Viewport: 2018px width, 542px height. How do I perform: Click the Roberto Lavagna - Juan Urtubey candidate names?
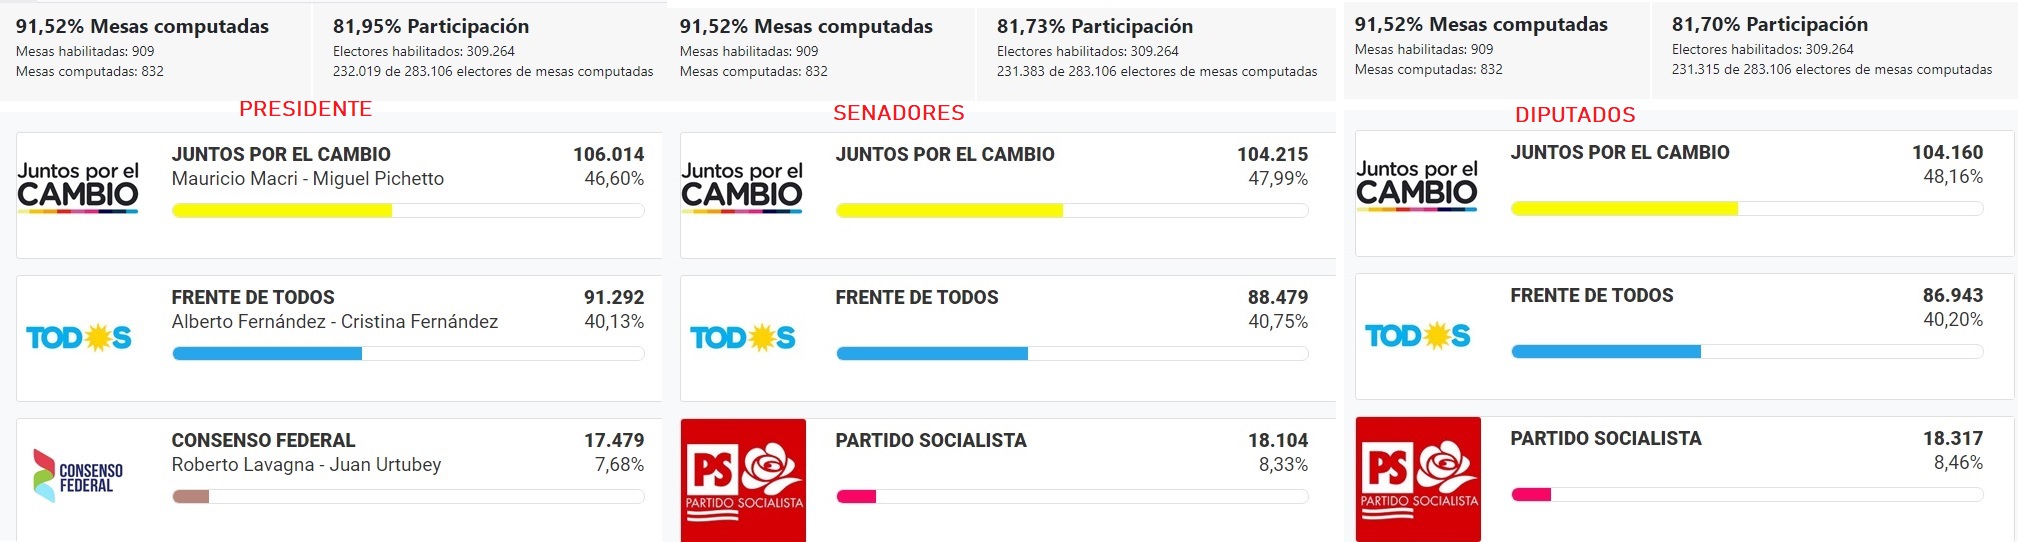point(306,465)
